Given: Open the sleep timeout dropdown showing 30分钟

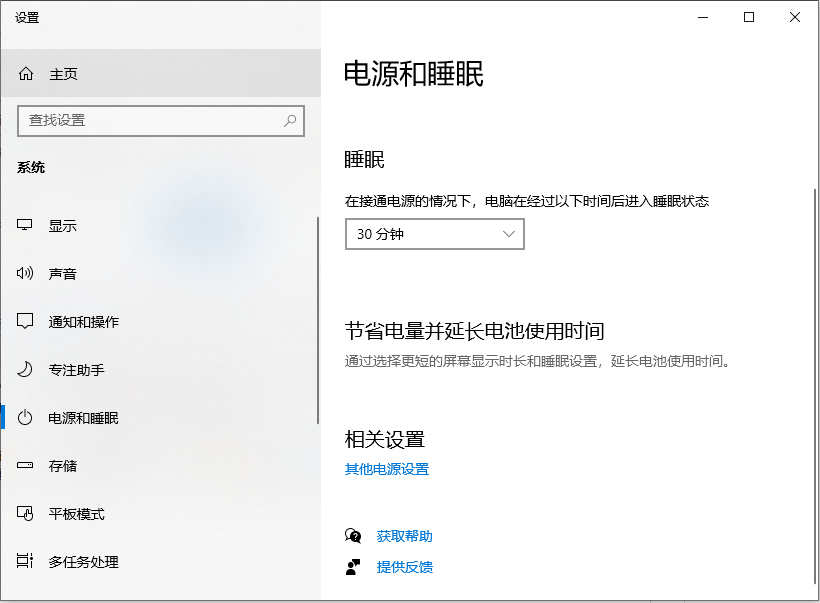Looking at the screenshot, I should pyautogui.click(x=434, y=233).
